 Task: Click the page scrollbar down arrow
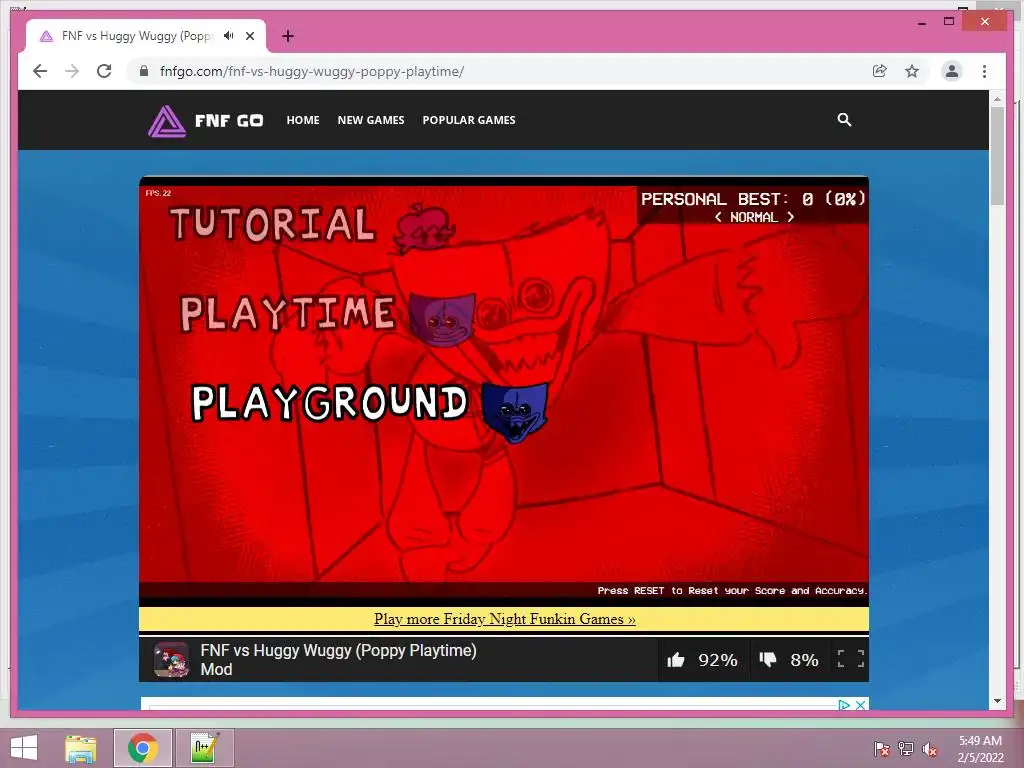click(x=997, y=701)
